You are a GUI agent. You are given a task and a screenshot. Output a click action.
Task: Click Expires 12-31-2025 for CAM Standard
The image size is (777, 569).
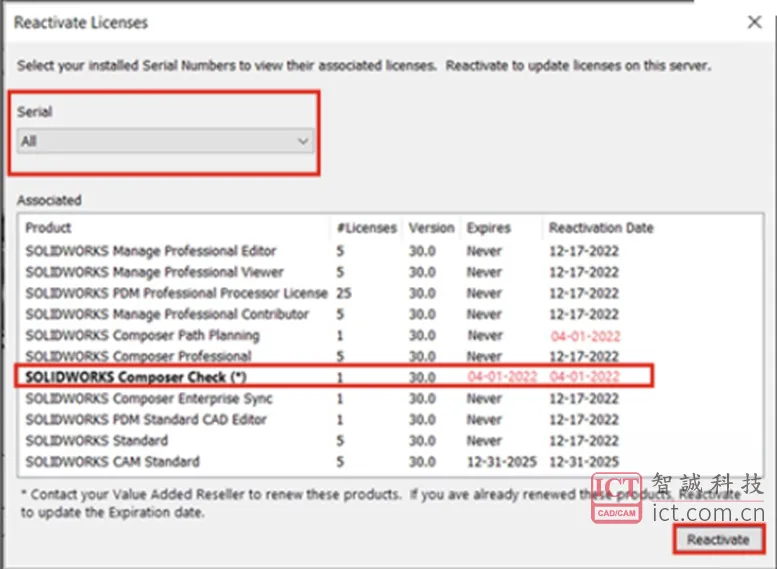click(501, 462)
